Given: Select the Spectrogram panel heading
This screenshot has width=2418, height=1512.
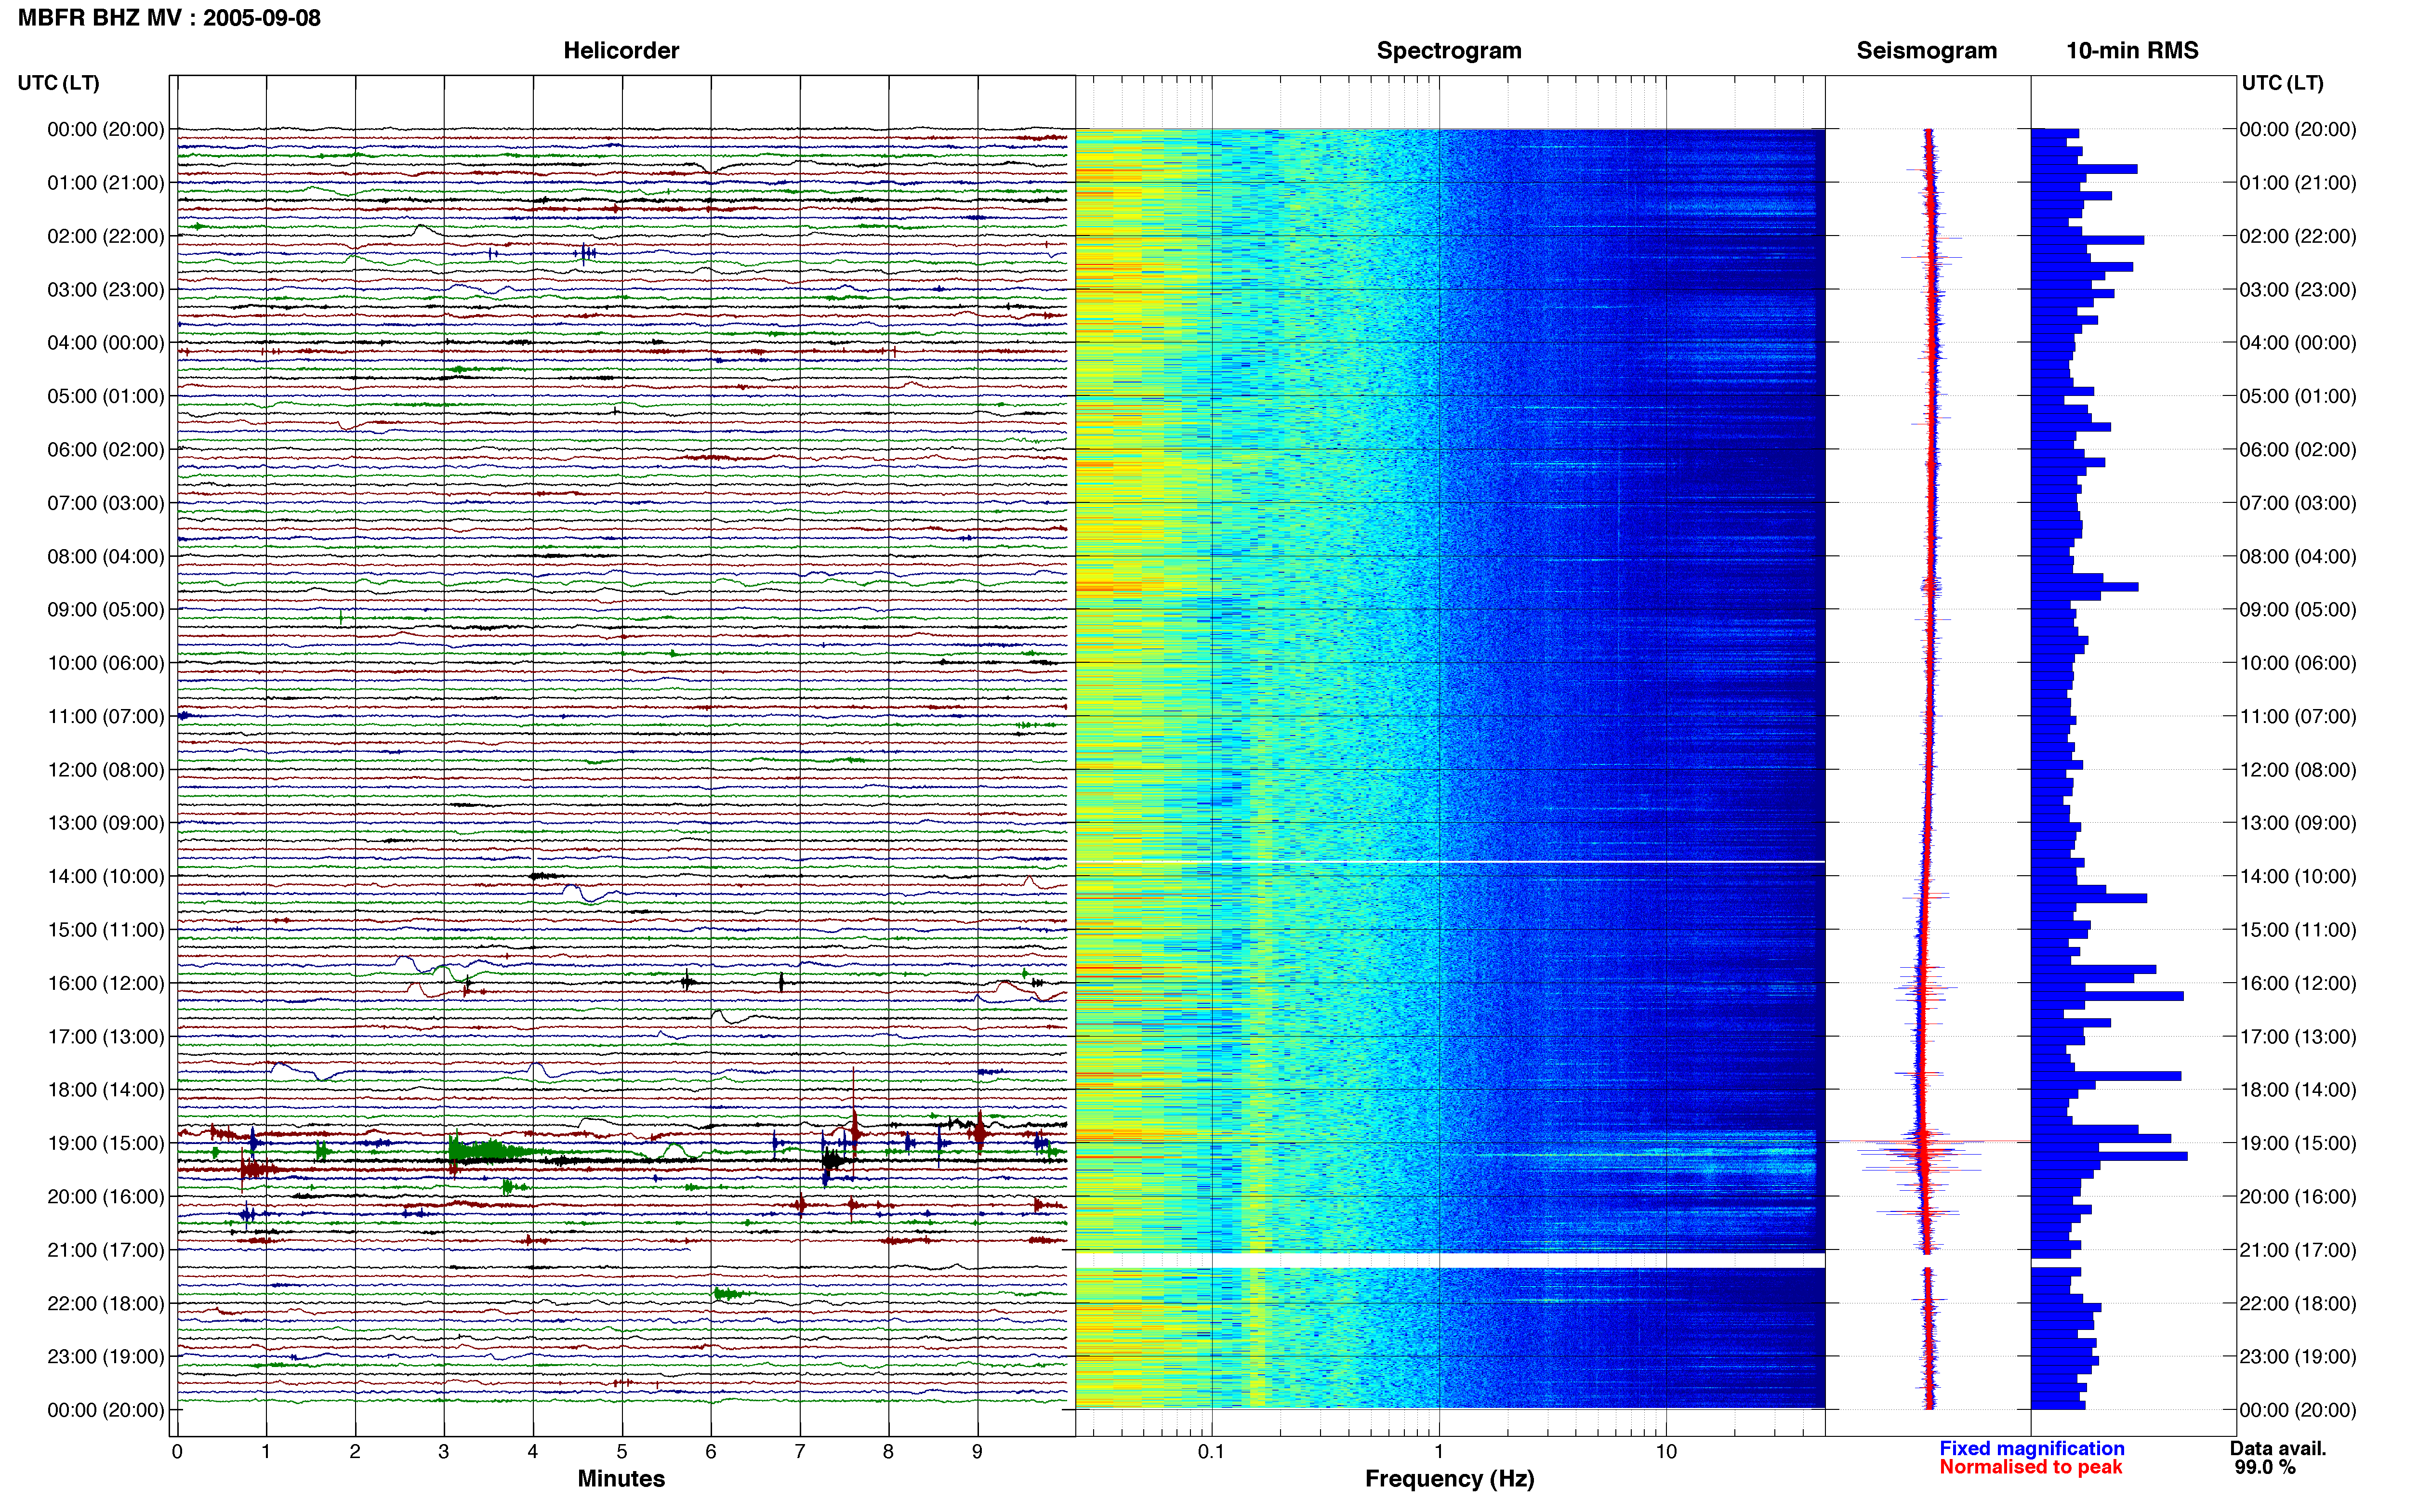Looking at the screenshot, I should pyautogui.click(x=1449, y=50).
